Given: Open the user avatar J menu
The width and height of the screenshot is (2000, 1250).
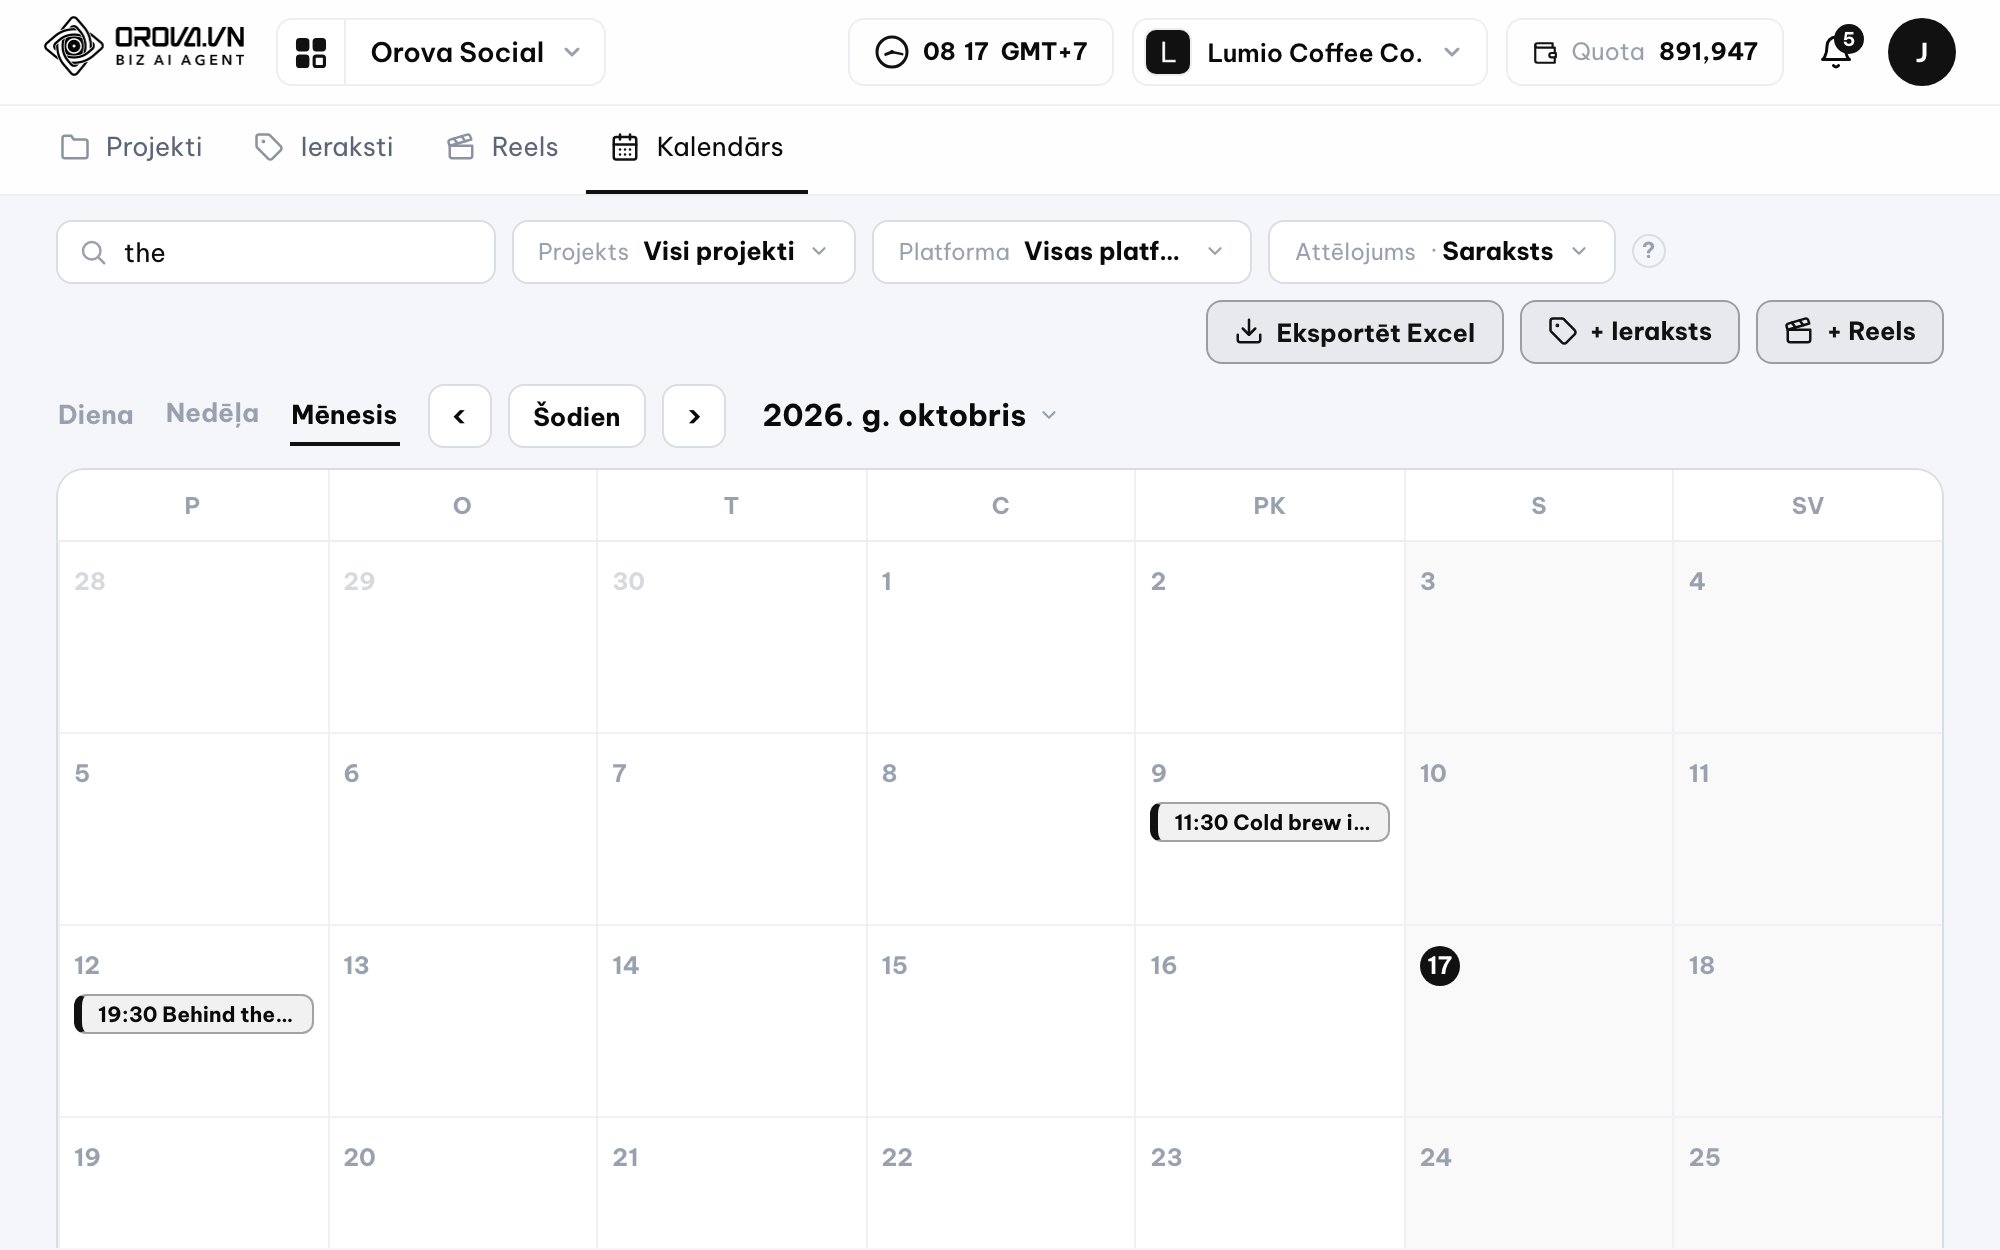Looking at the screenshot, I should click(1921, 52).
